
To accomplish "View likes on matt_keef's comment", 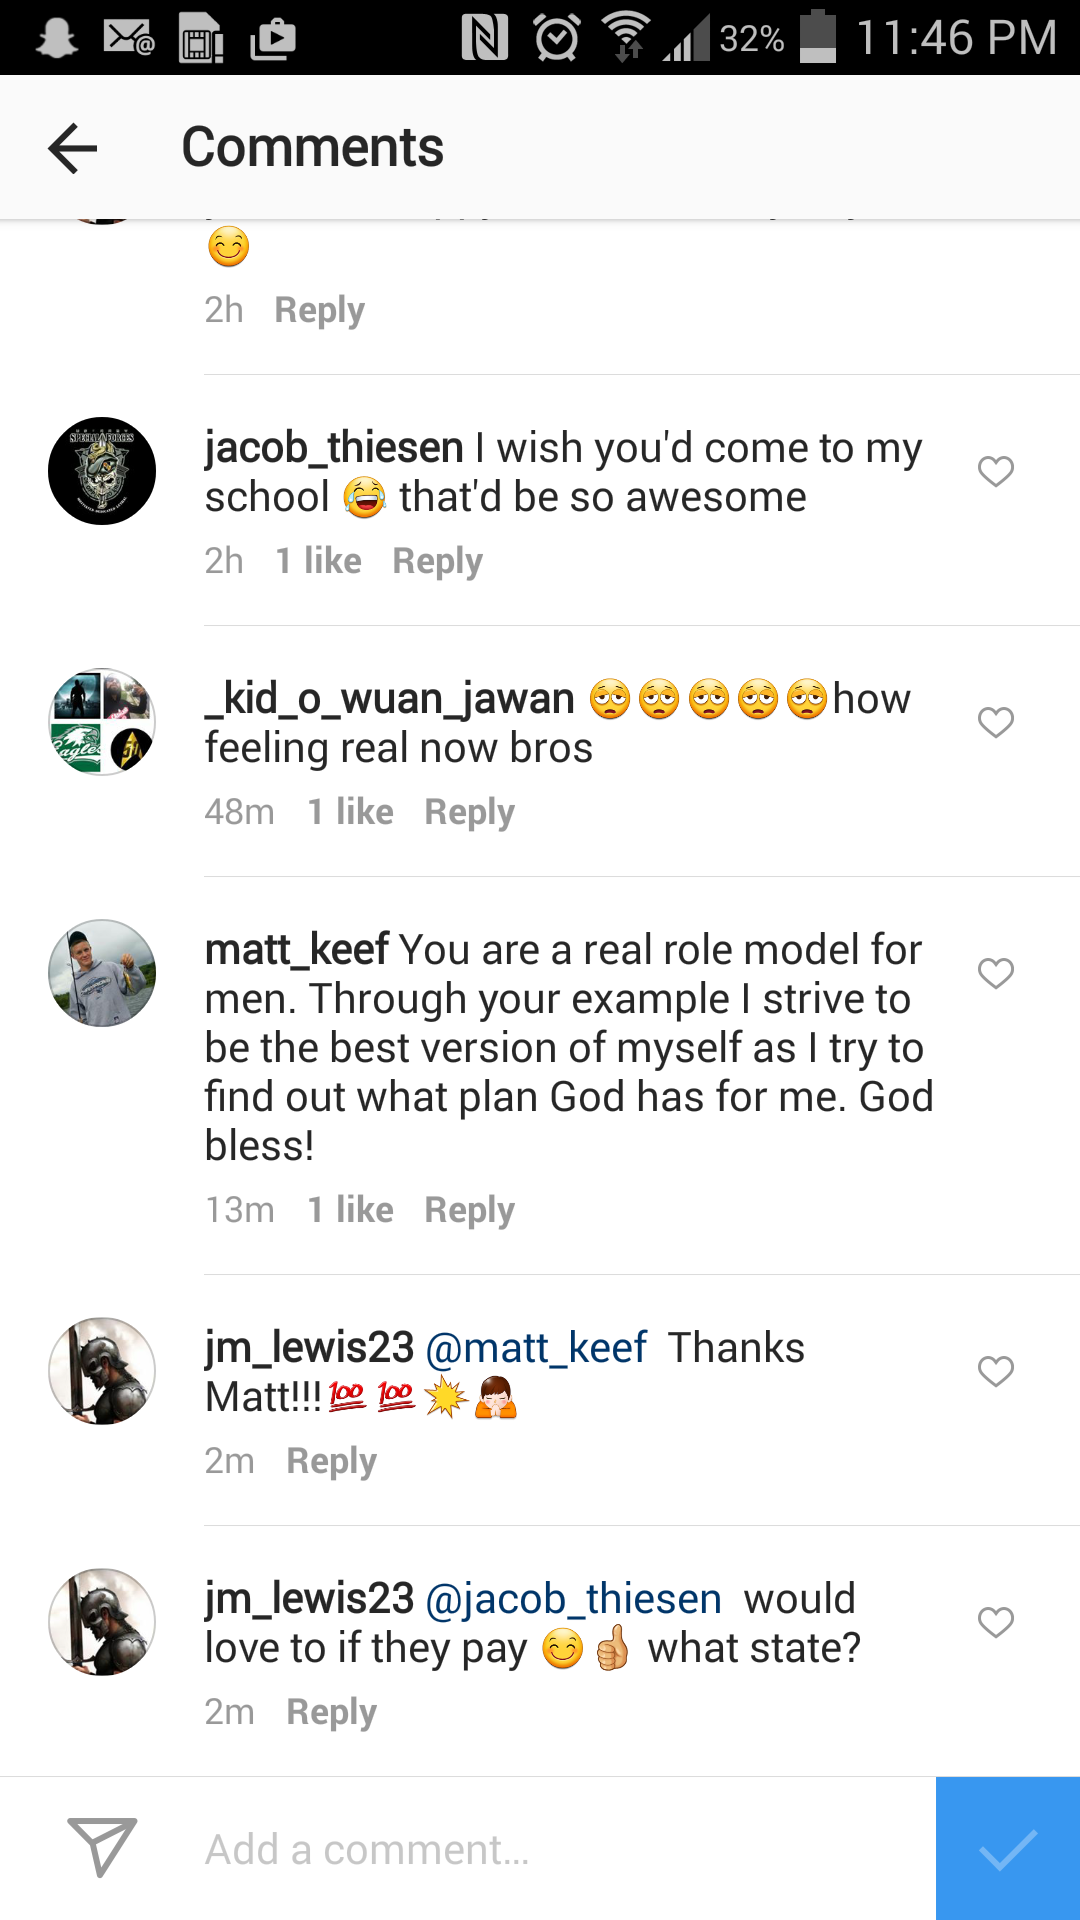I will click(350, 1210).
